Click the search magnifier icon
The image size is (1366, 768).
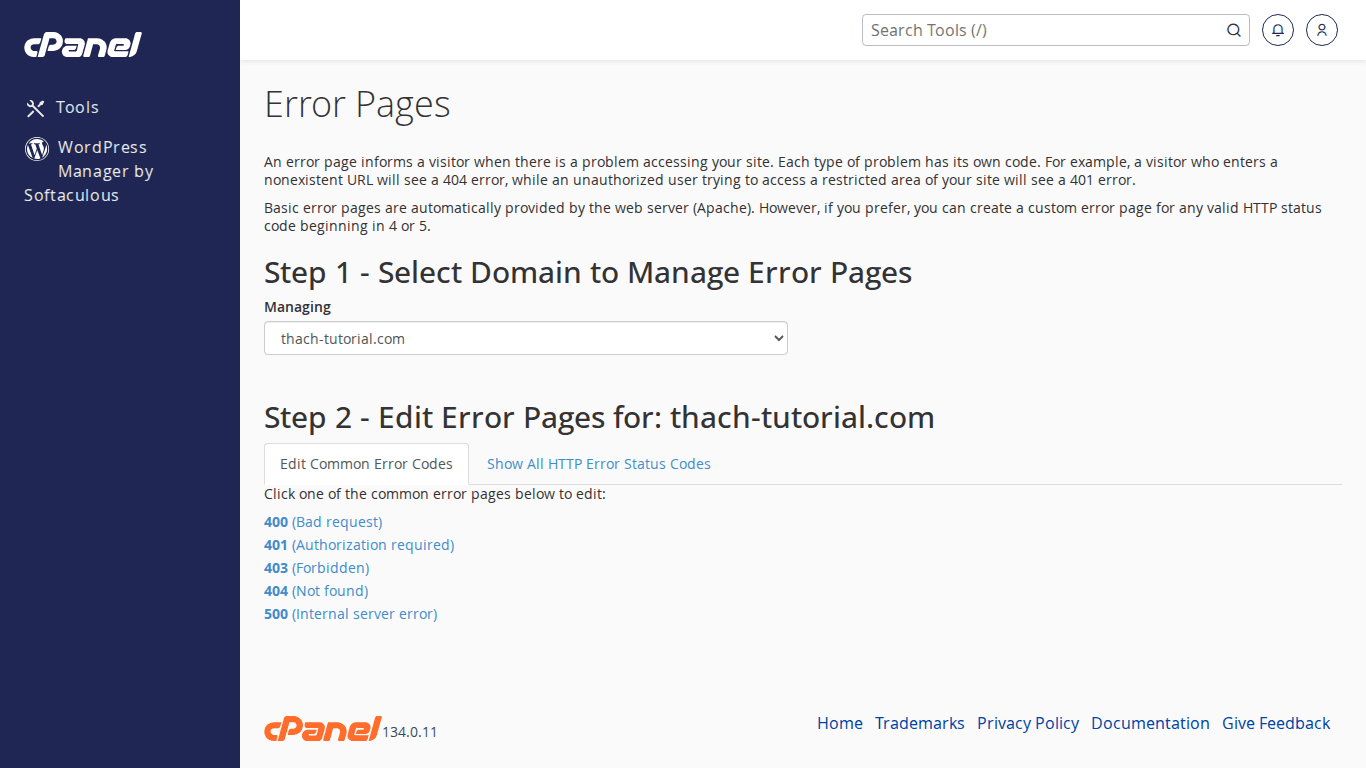[1234, 30]
